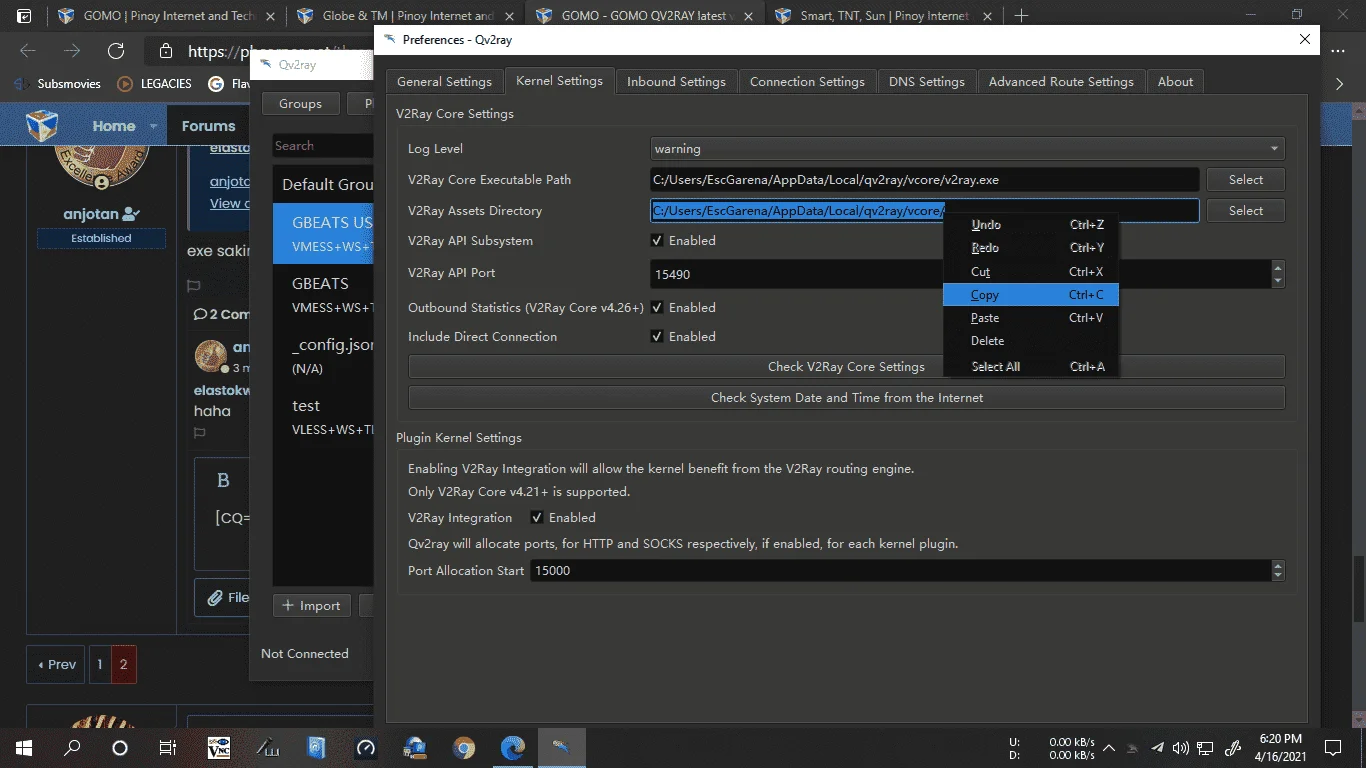
Task: Open the speedometer app in taskbar
Action: point(365,747)
